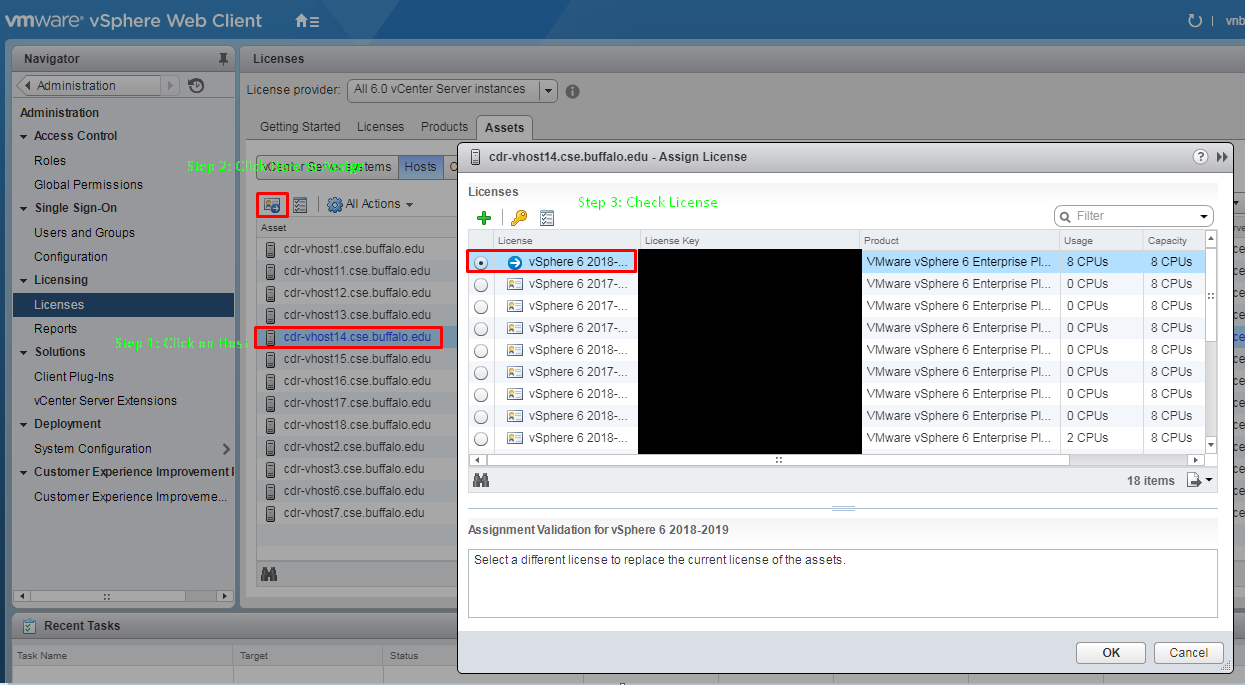Click the license icon on the 2 CPUs usage row
Viewport: 1245px width, 685px height.
[515, 438]
